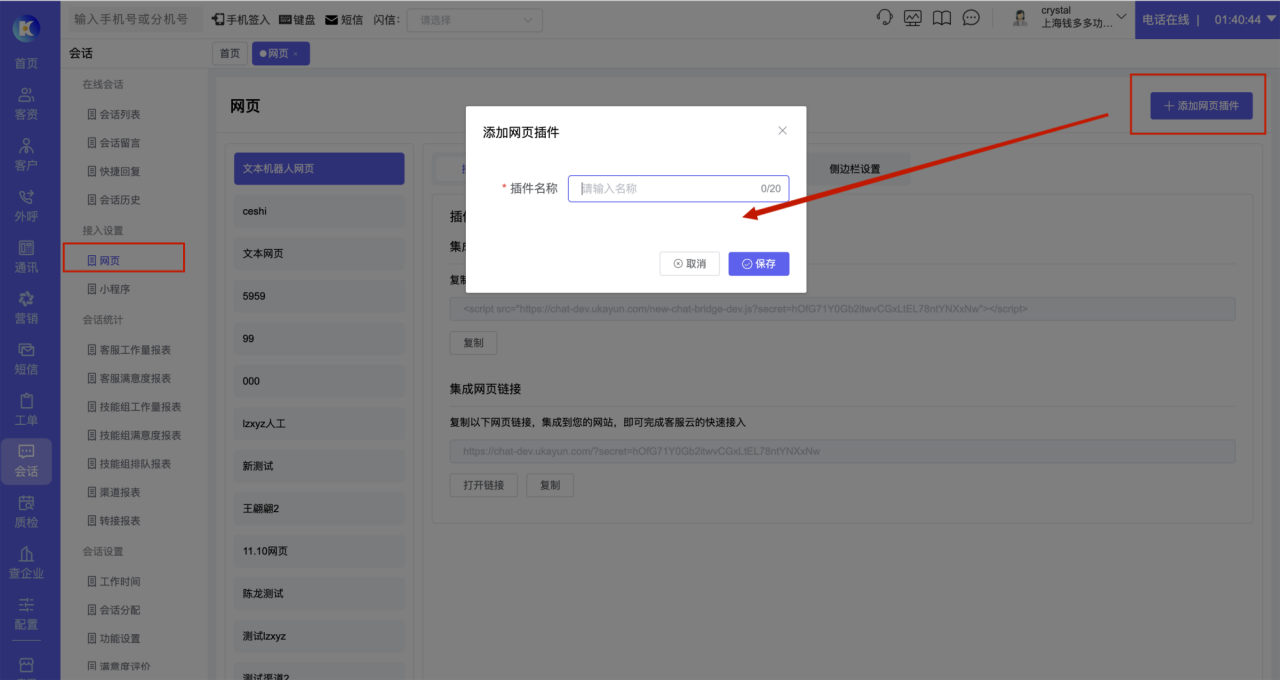This screenshot has width=1280, height=680.
Task: Click the crystal user avatar
Action: point(1021,18)
